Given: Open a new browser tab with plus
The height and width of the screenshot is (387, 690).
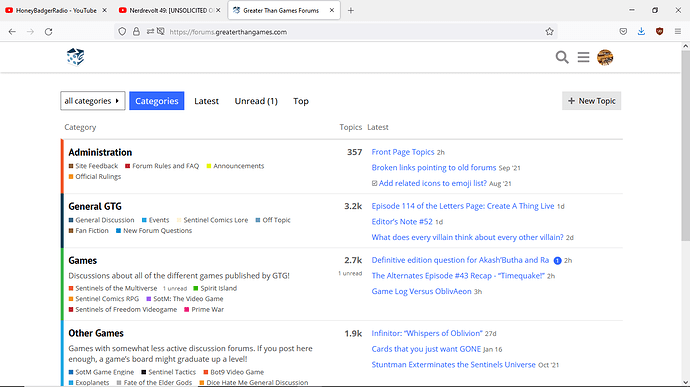Looking at the screenshot, I should point(351,11).
